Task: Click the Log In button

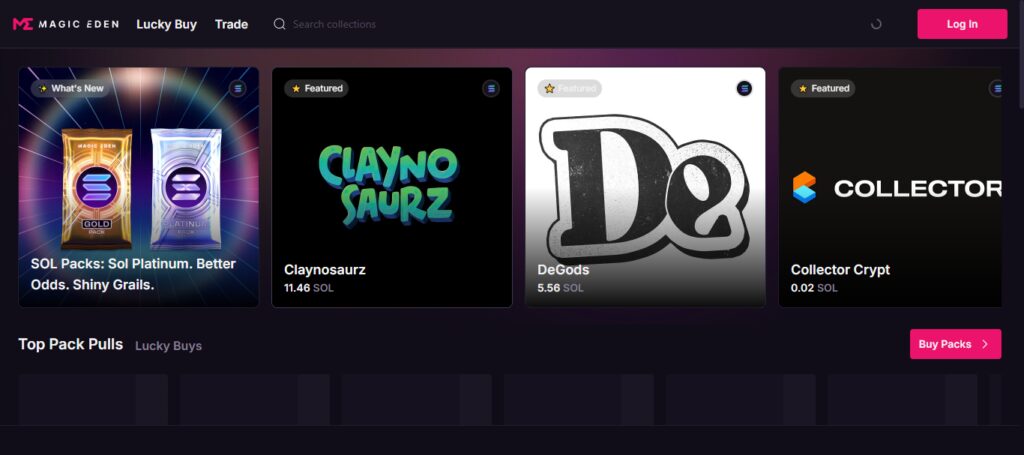Action: click(x=962, y=24)
